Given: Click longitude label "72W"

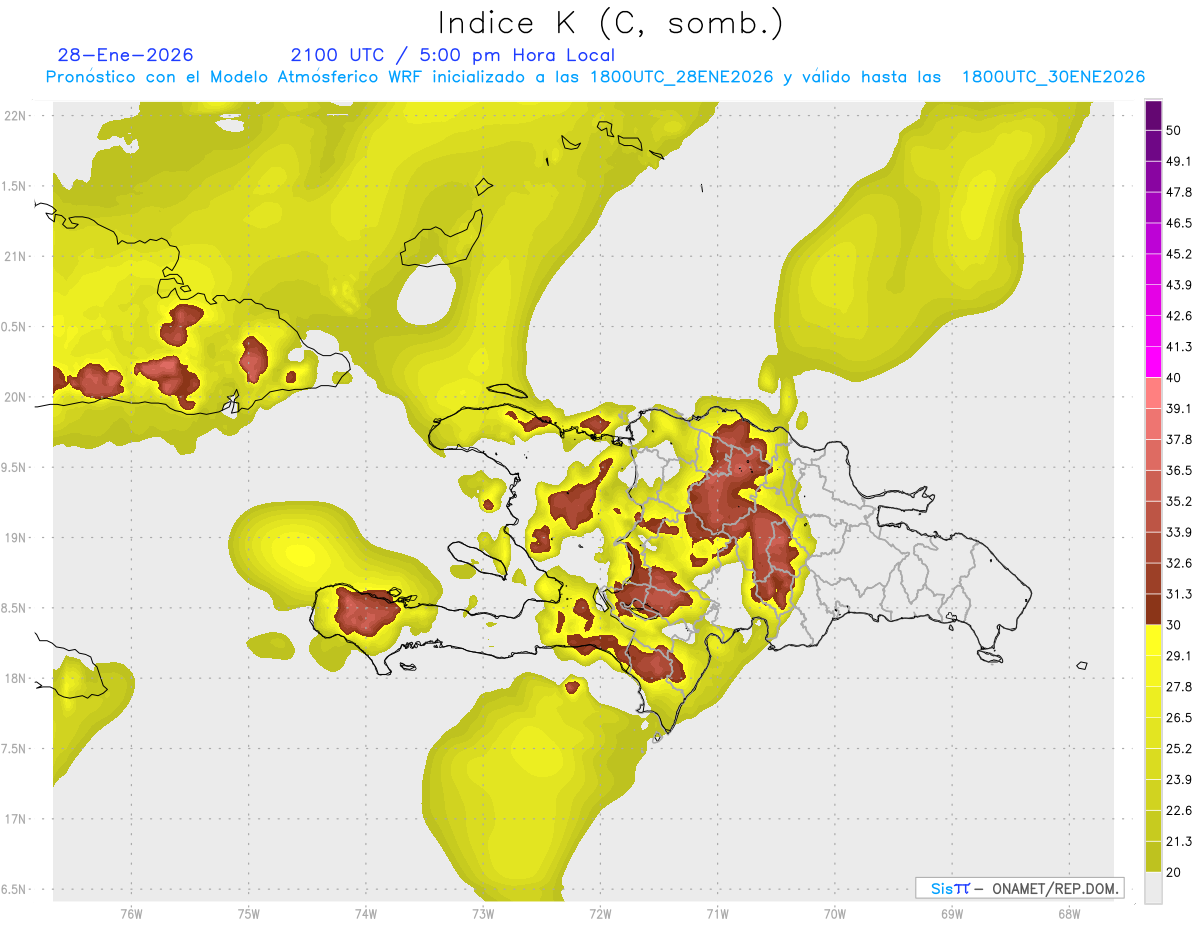Looking at the screenshot, I should pyautogui.click(x=600, y=914).
